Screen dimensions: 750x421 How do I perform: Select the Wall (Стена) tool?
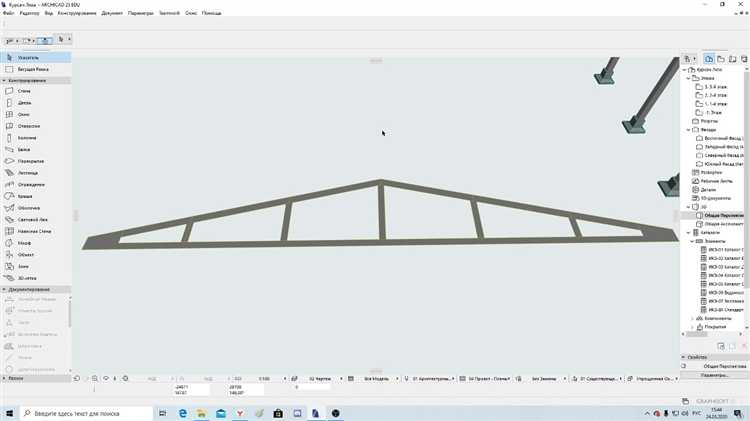[36, 91]
